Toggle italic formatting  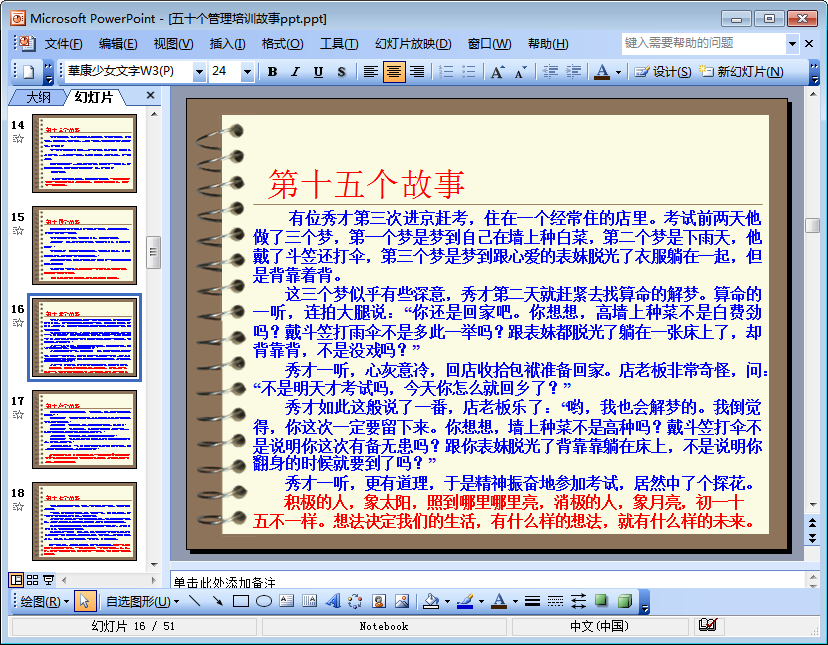295,71
